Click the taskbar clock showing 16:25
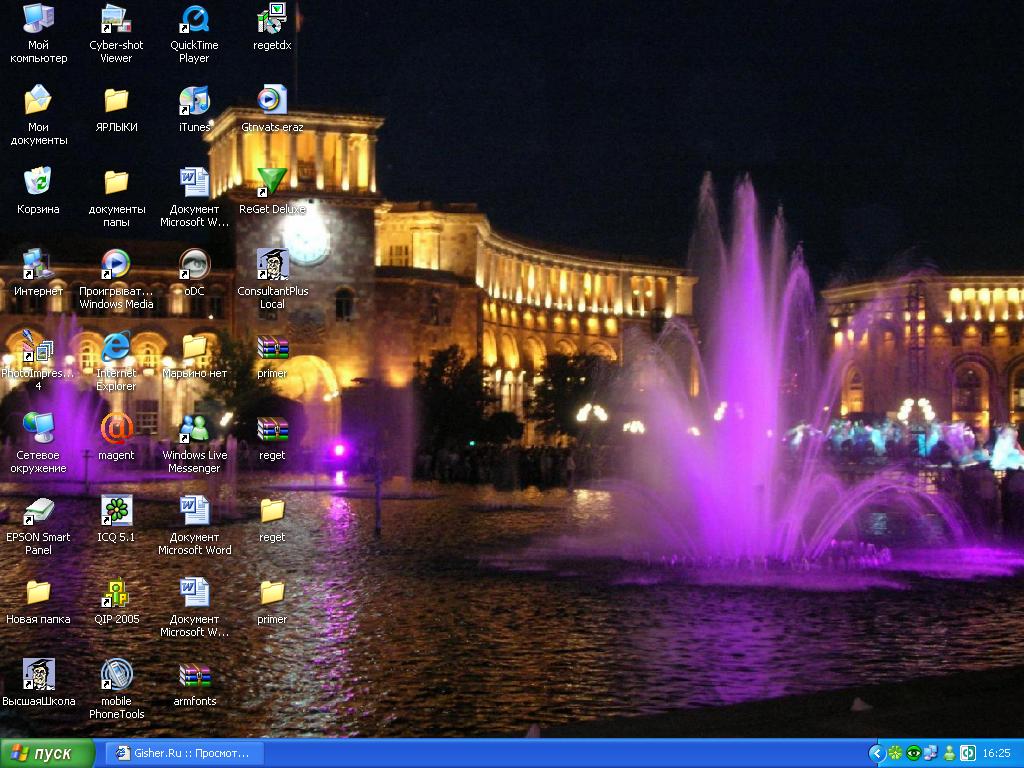The width and height of the screenshot is (1024, 768). [996, 753]
